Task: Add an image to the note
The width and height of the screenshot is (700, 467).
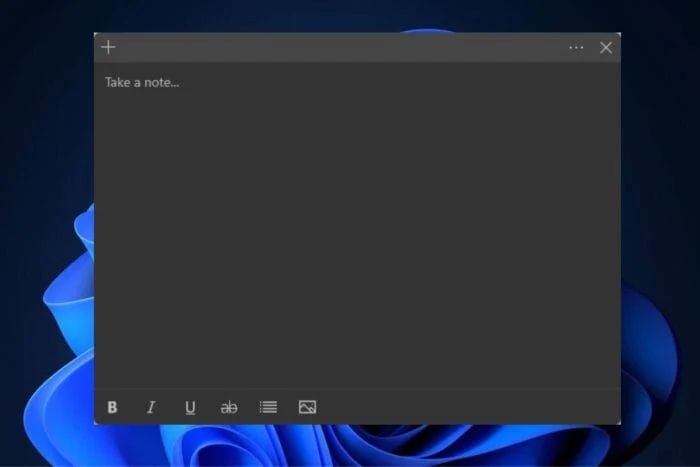Action: 307,407
